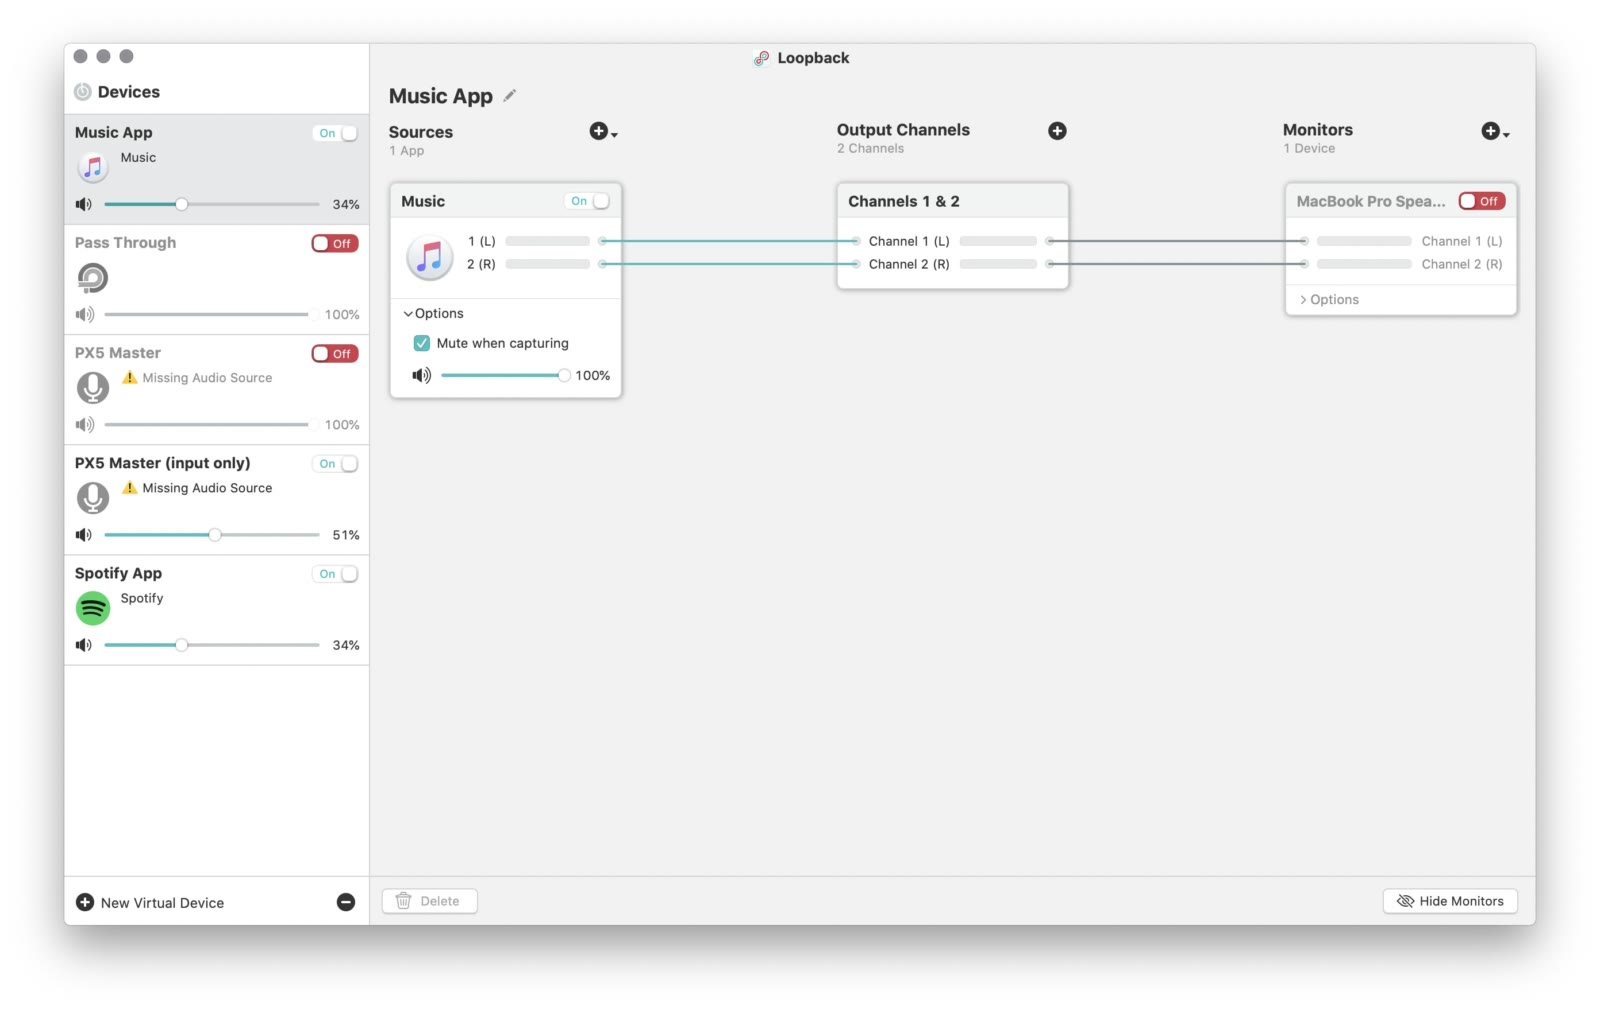Enable the MacBook Pro Speakers monitor switch
Image resolution: width=1600 pixels, height=1010 pixels.
(x=1482, y=201)
